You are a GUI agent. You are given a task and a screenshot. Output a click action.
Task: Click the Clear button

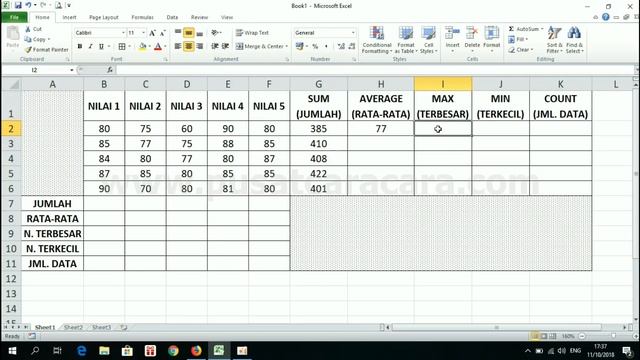pyautogui.click(x=520, y=49)
